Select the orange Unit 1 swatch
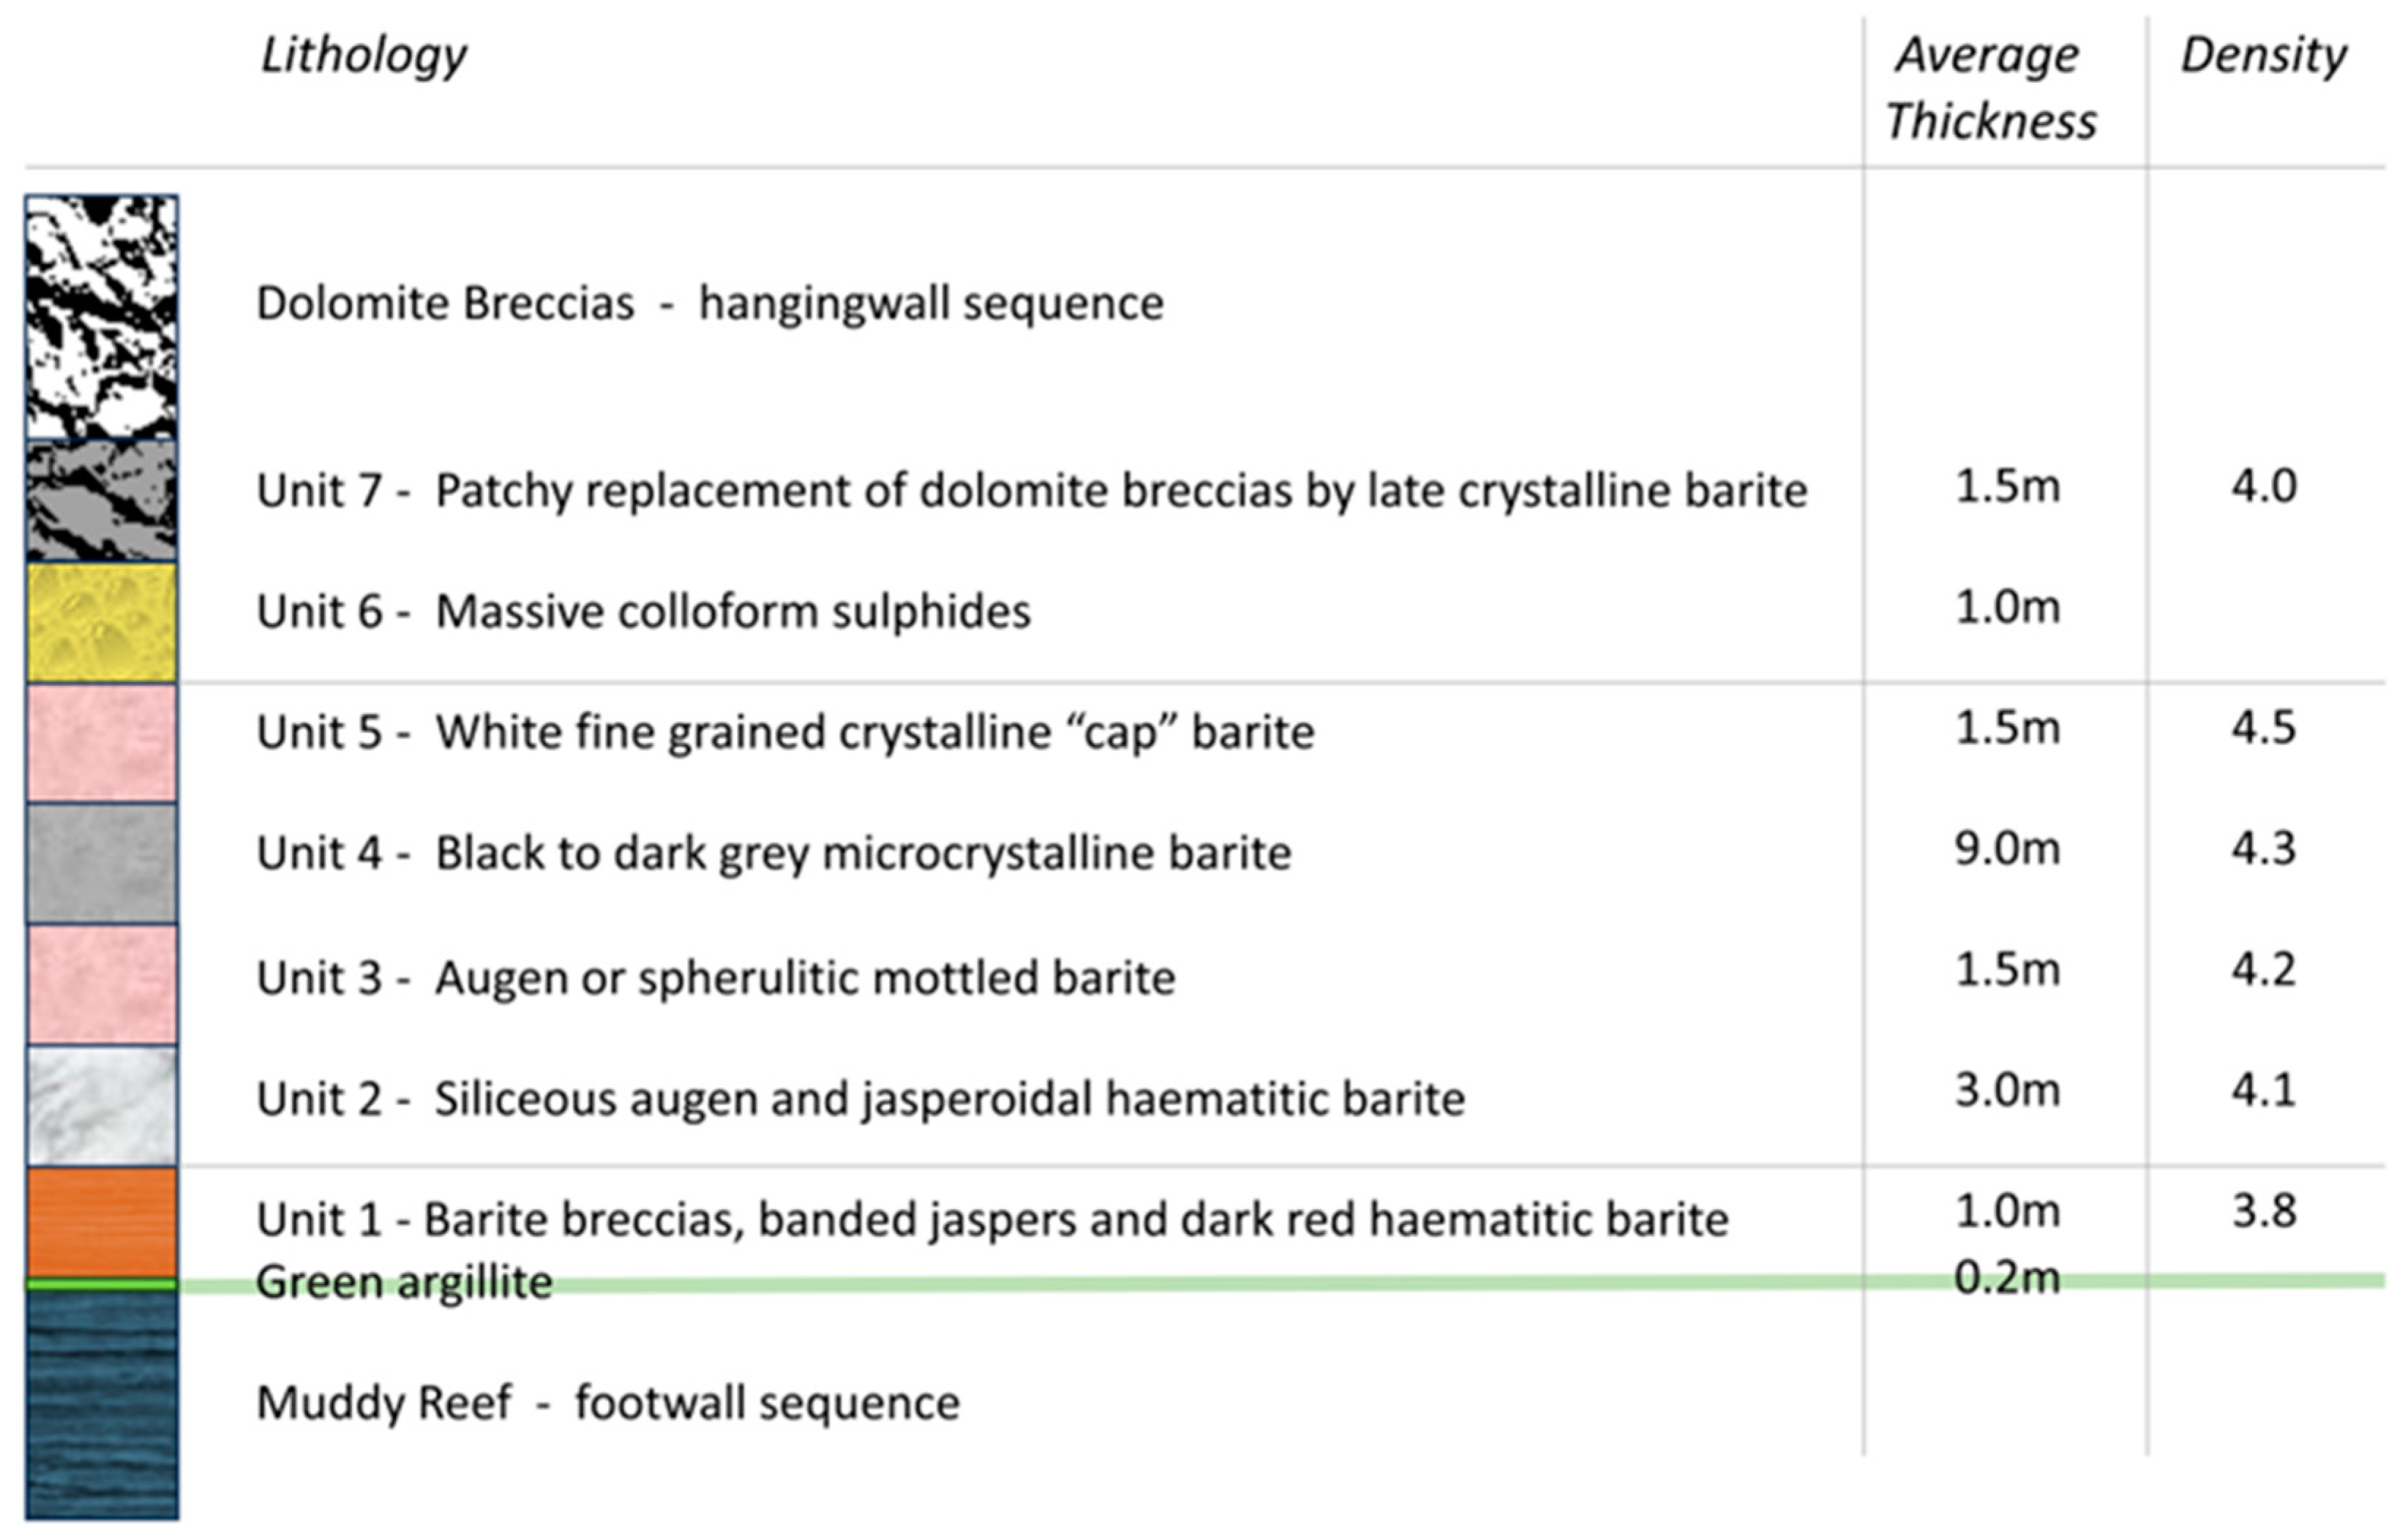Screen dimensions: 2408x1539 pyautogui.click(x=101, y=1222)
